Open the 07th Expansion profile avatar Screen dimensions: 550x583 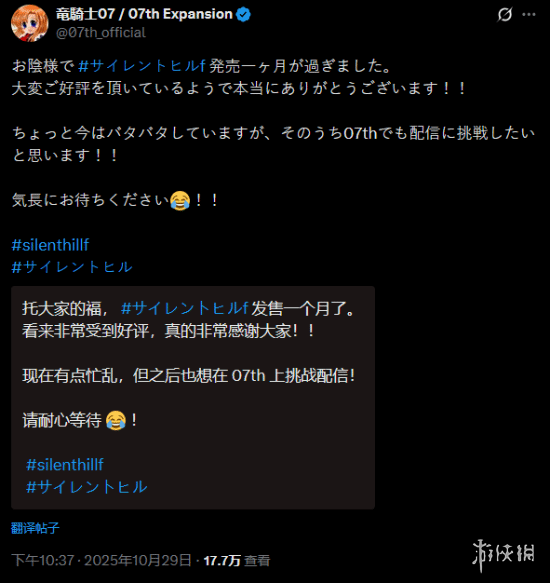point(30,23)
